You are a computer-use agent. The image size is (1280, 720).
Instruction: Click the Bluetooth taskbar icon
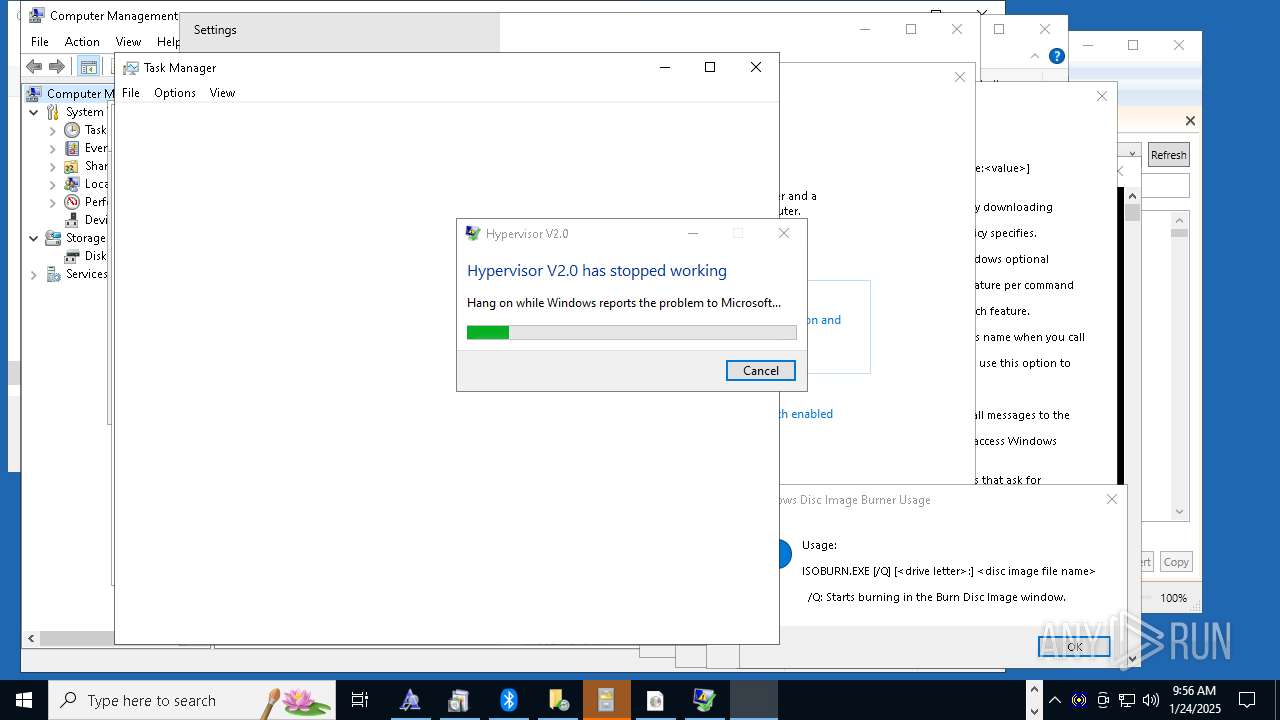tap(508, 700)
